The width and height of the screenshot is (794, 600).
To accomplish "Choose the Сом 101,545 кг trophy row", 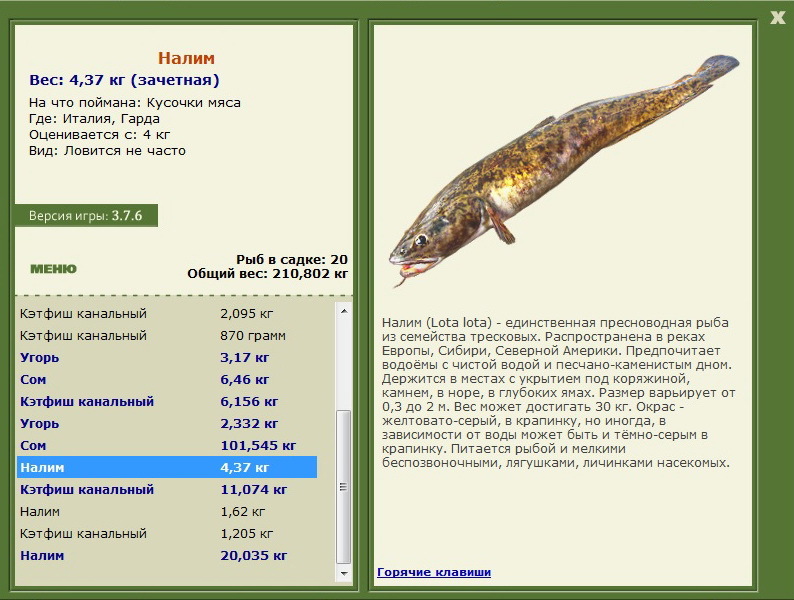I will (166, 445).
